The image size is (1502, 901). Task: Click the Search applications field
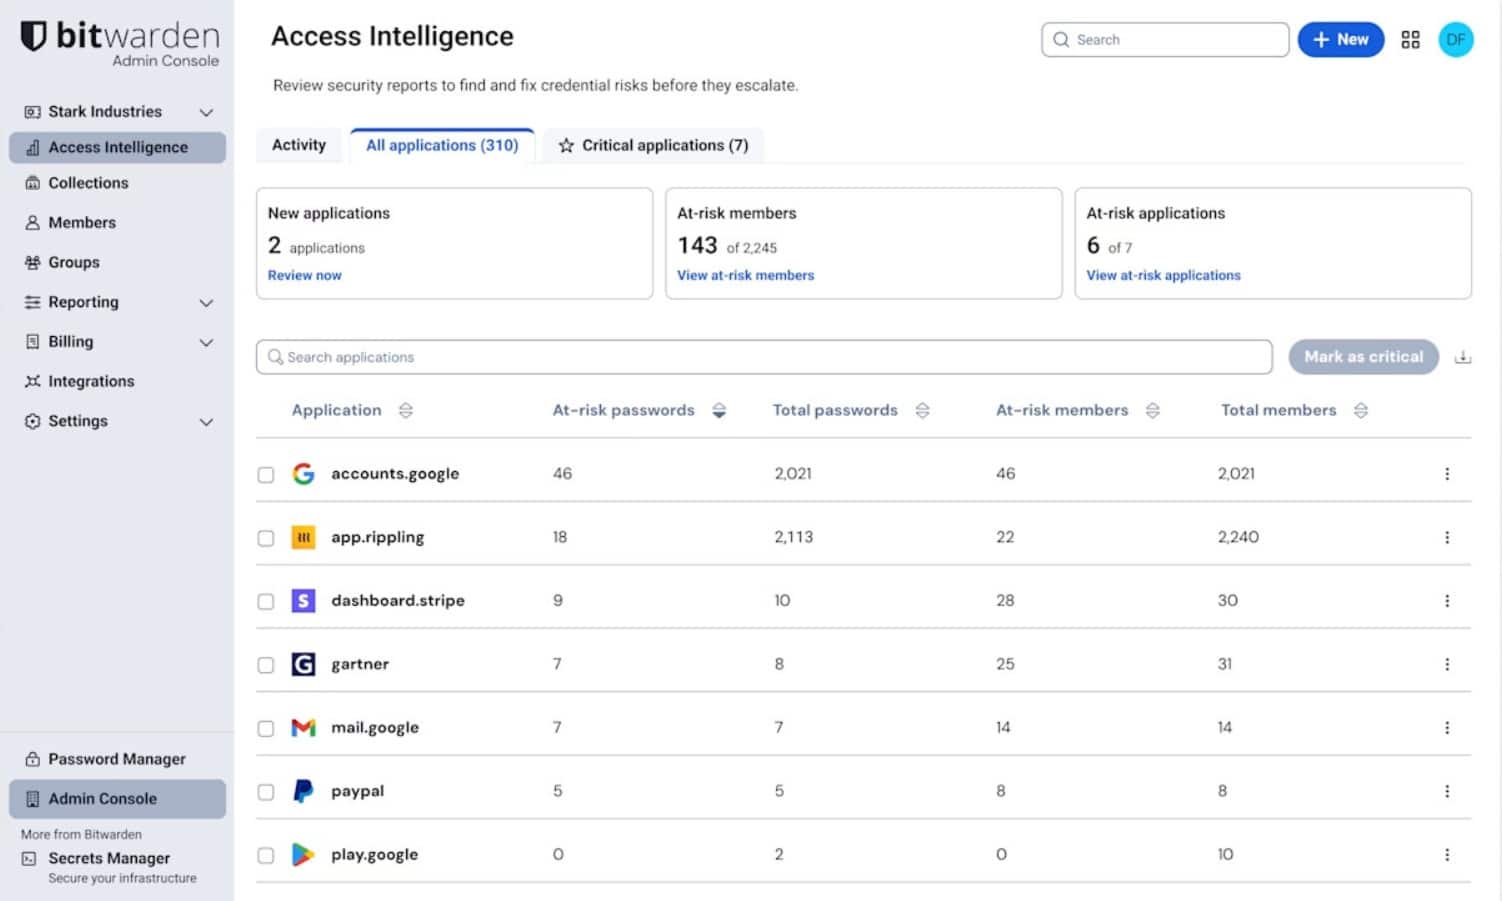[x=764, y=357]
